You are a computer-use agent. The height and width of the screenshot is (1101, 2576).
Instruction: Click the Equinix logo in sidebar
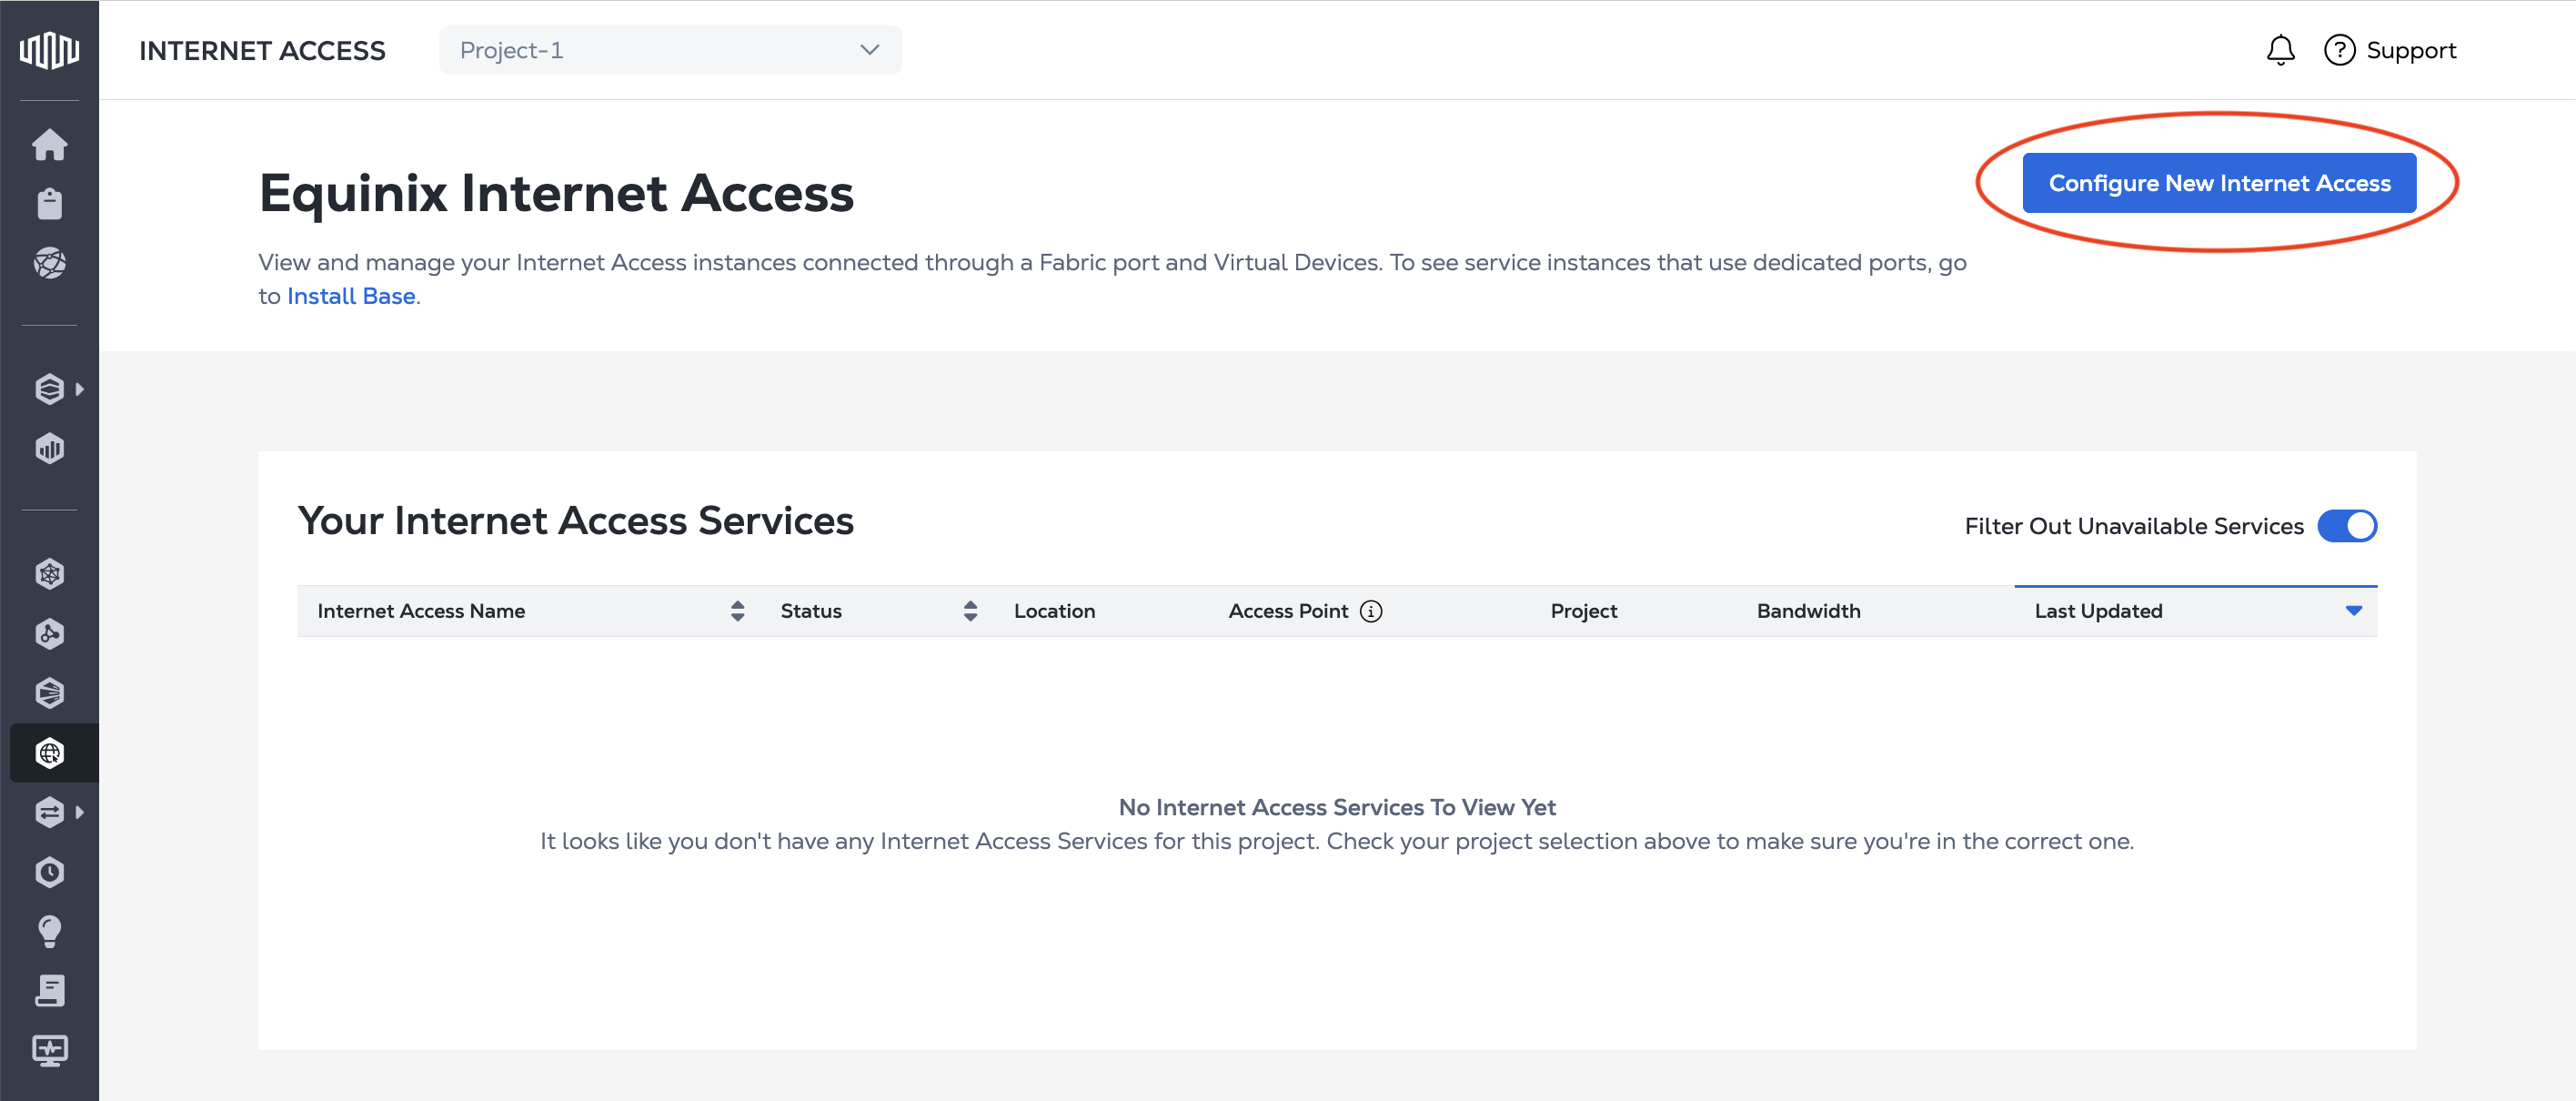[49, 49]
